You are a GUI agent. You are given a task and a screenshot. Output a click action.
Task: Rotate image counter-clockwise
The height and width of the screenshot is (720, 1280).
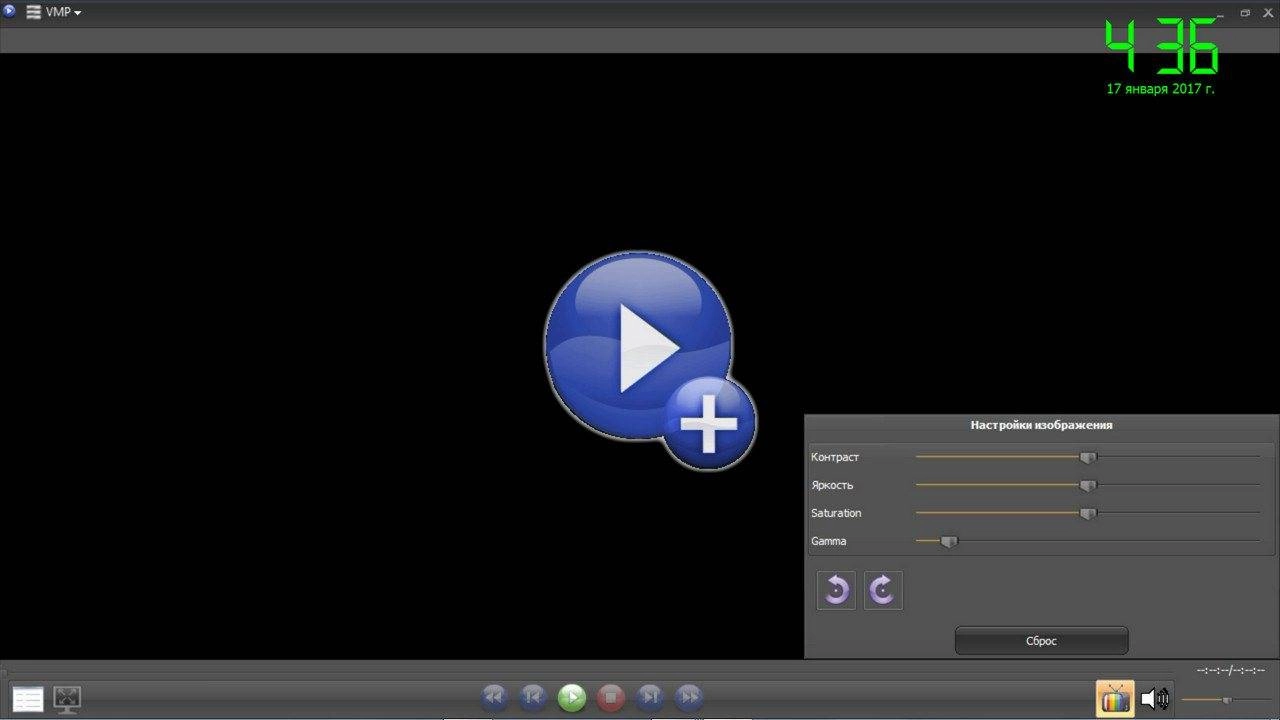tap(836, 590)
